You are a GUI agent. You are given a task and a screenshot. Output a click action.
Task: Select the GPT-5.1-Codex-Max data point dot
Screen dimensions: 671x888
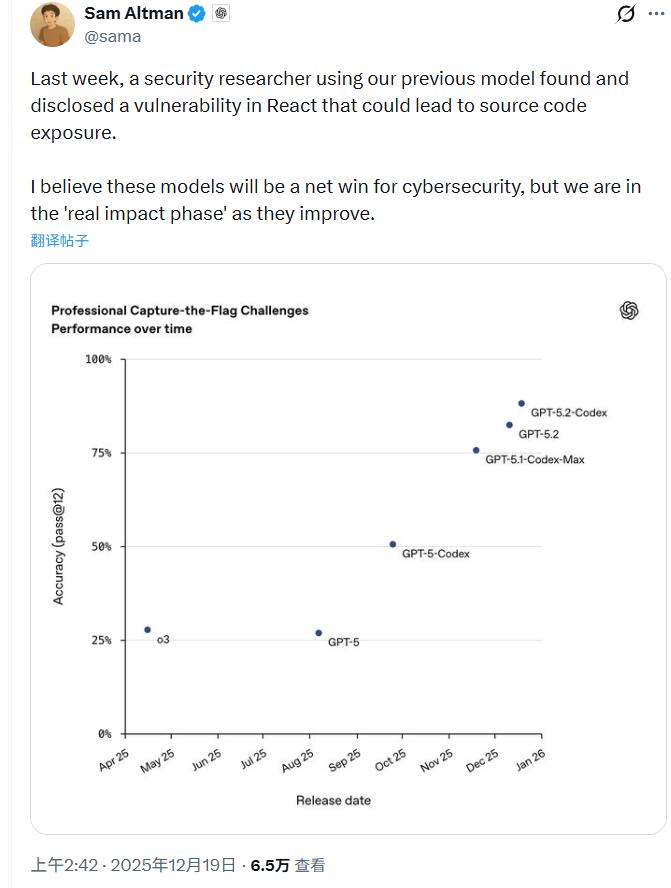click(x=476, y=451)
